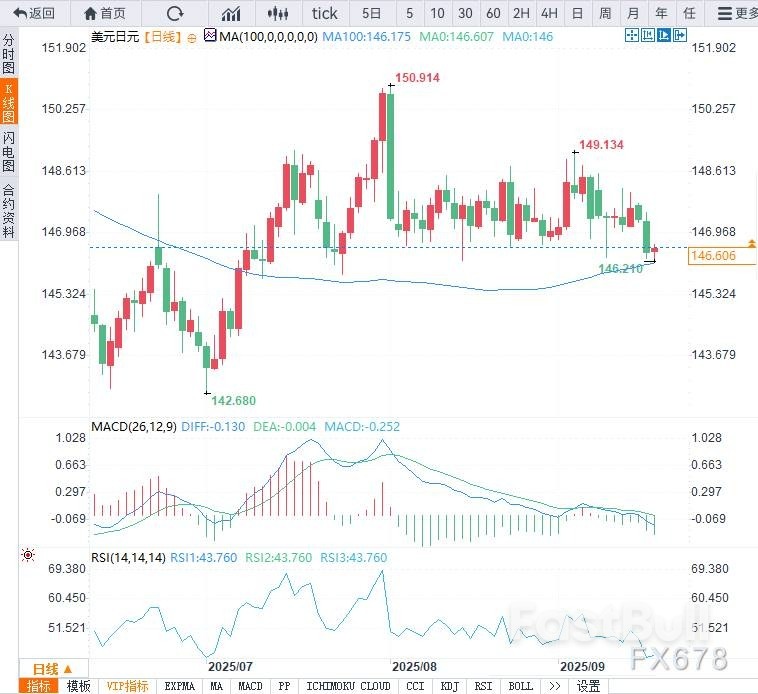Switch to 分时图 side tab

(9, 57)
